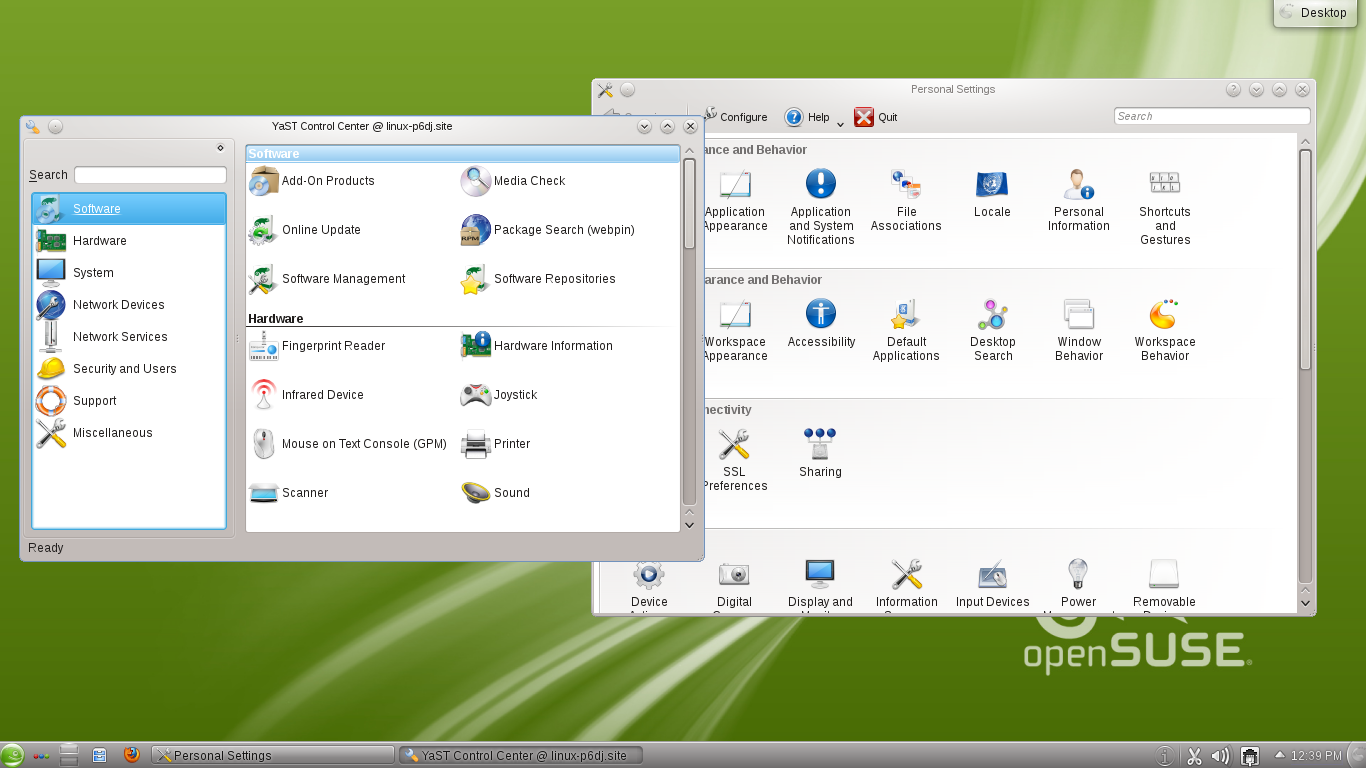Open Window Behavior settings

[1079, 330]
